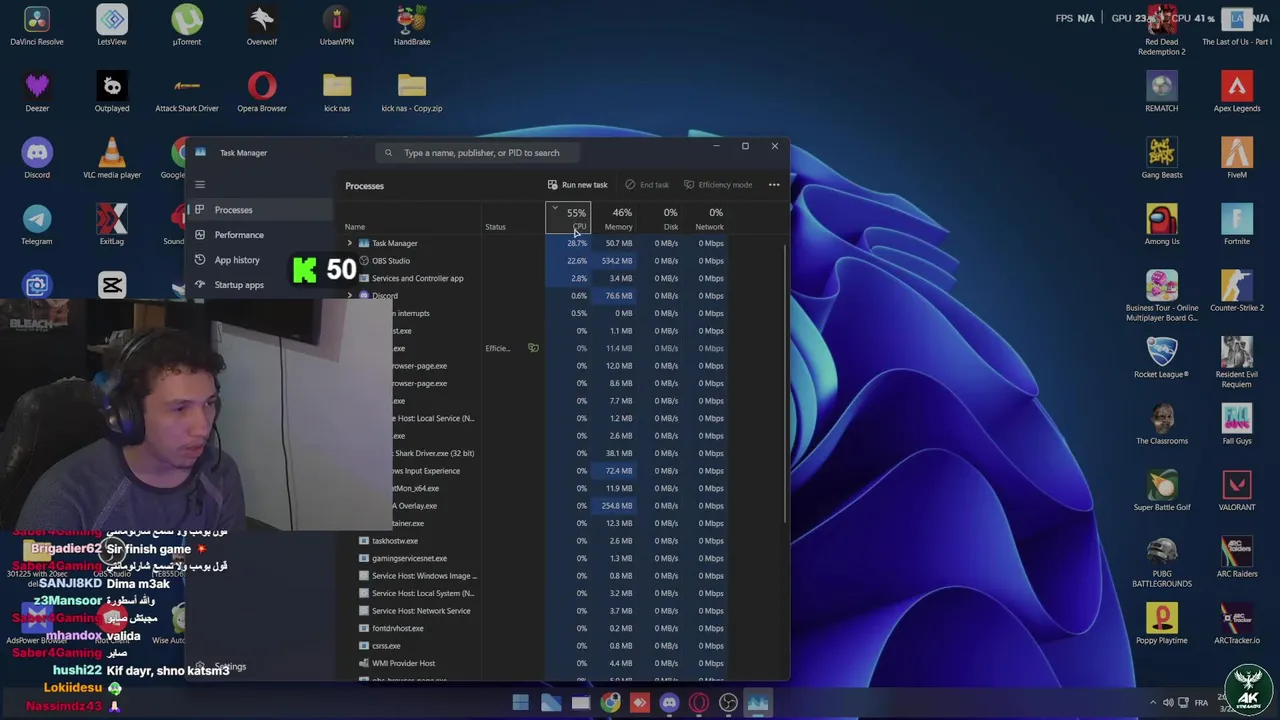This screenshot has width=1280, height=720.
Task: Open the Super Battle Golf icon
Action: [1162, 491]
